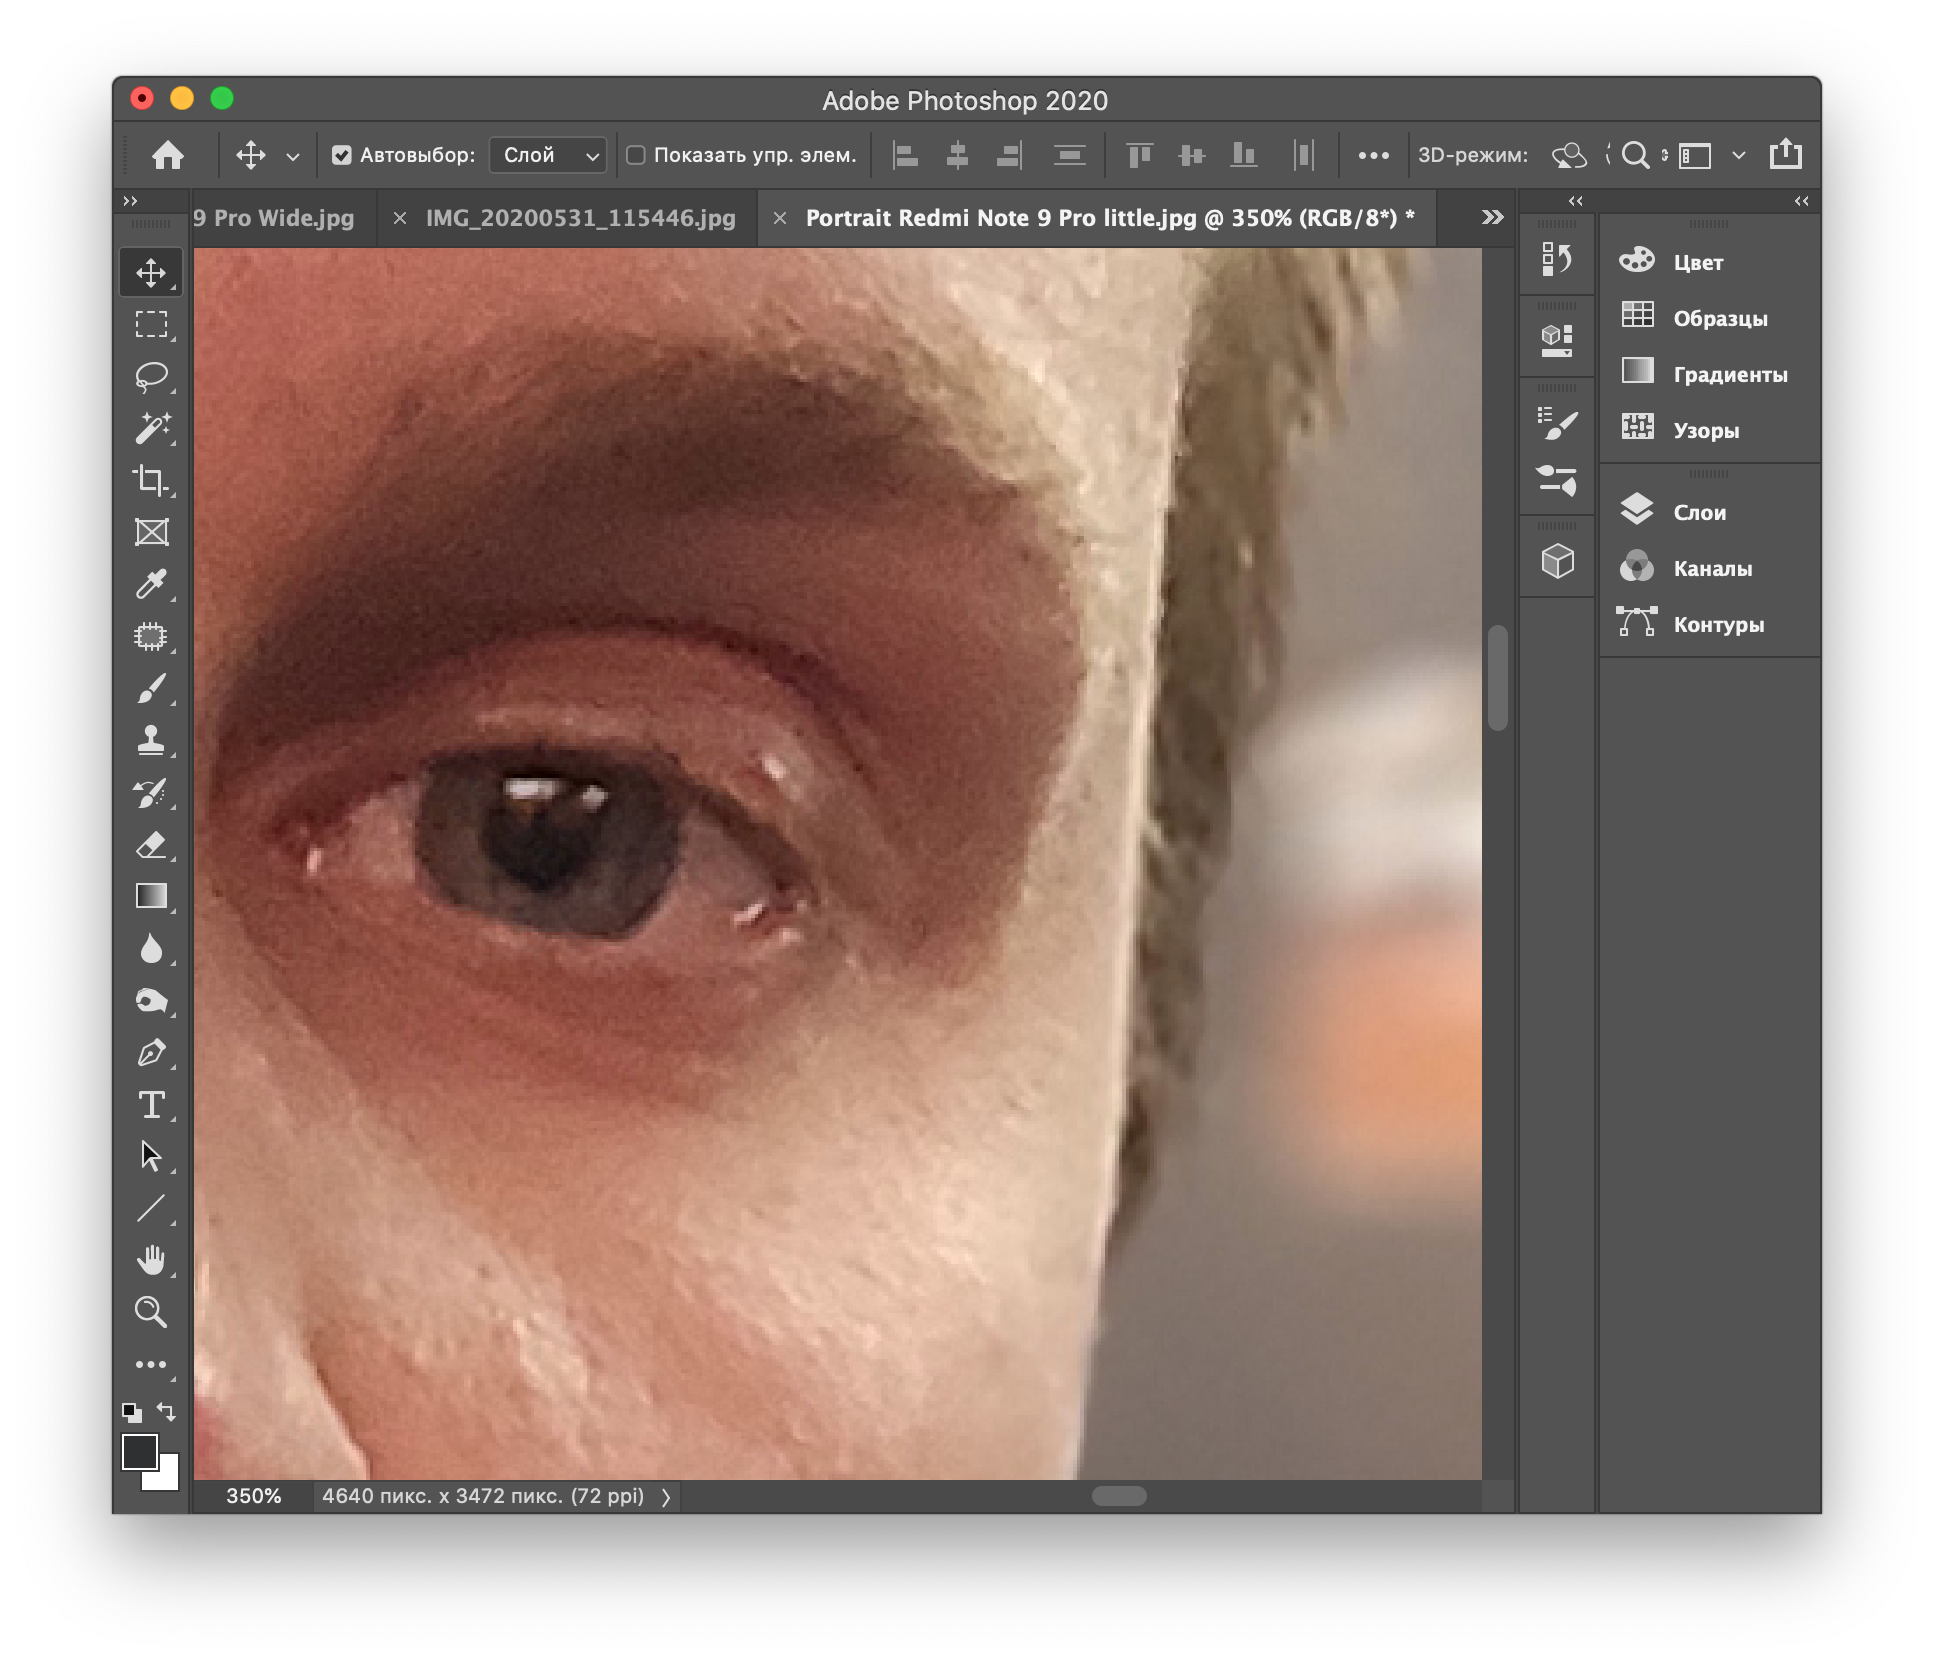Click the 350% zoom level field

pyautogui.click(x=253, y=1497)
